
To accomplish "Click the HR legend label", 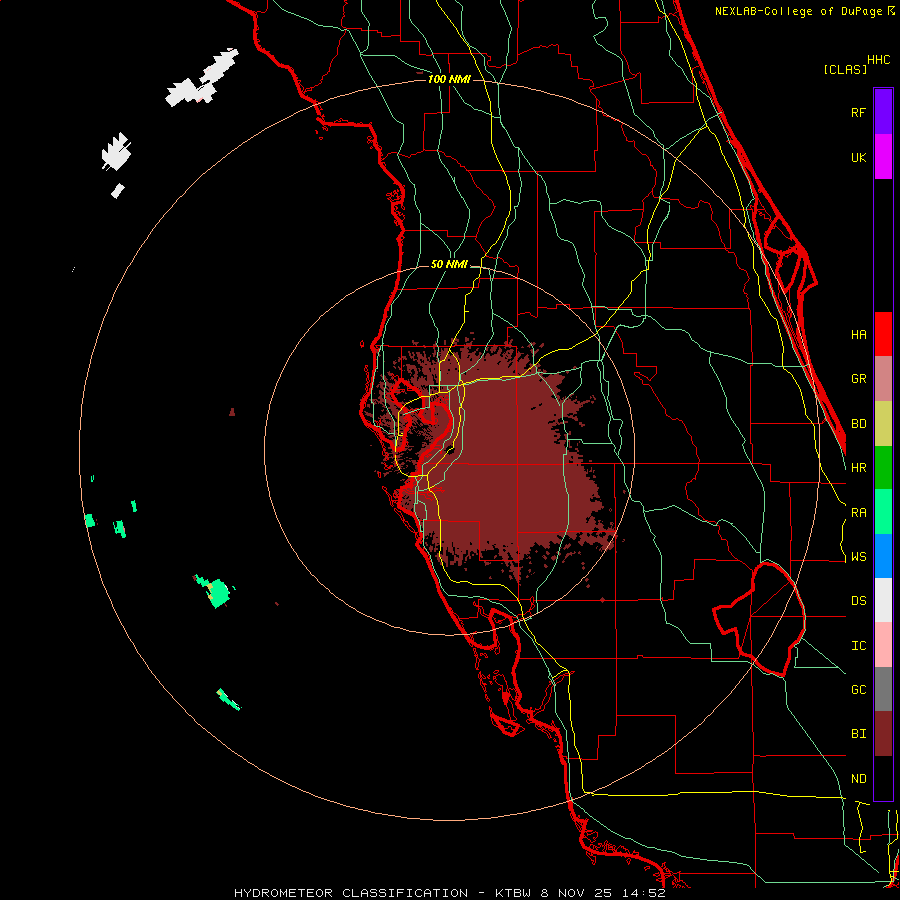I will pos(858,468).
